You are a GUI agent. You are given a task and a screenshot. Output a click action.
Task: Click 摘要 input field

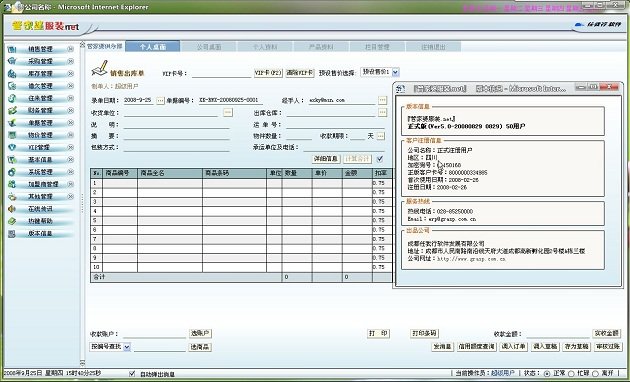click(x=176, y=136)
